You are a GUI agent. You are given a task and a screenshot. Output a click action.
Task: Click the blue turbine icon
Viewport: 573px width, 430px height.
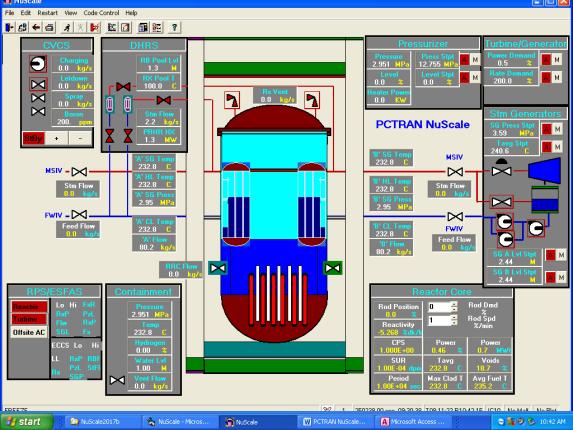point(544,171)
